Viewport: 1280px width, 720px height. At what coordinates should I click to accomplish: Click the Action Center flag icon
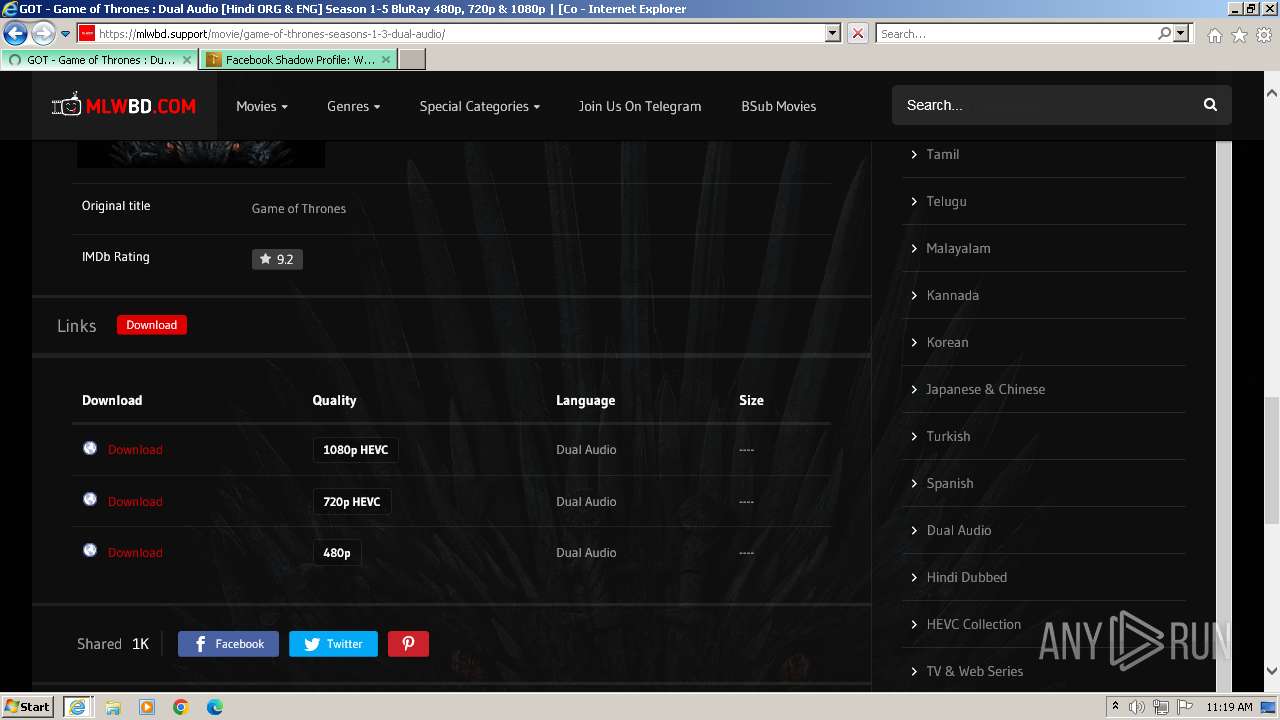coord(1185,707)
